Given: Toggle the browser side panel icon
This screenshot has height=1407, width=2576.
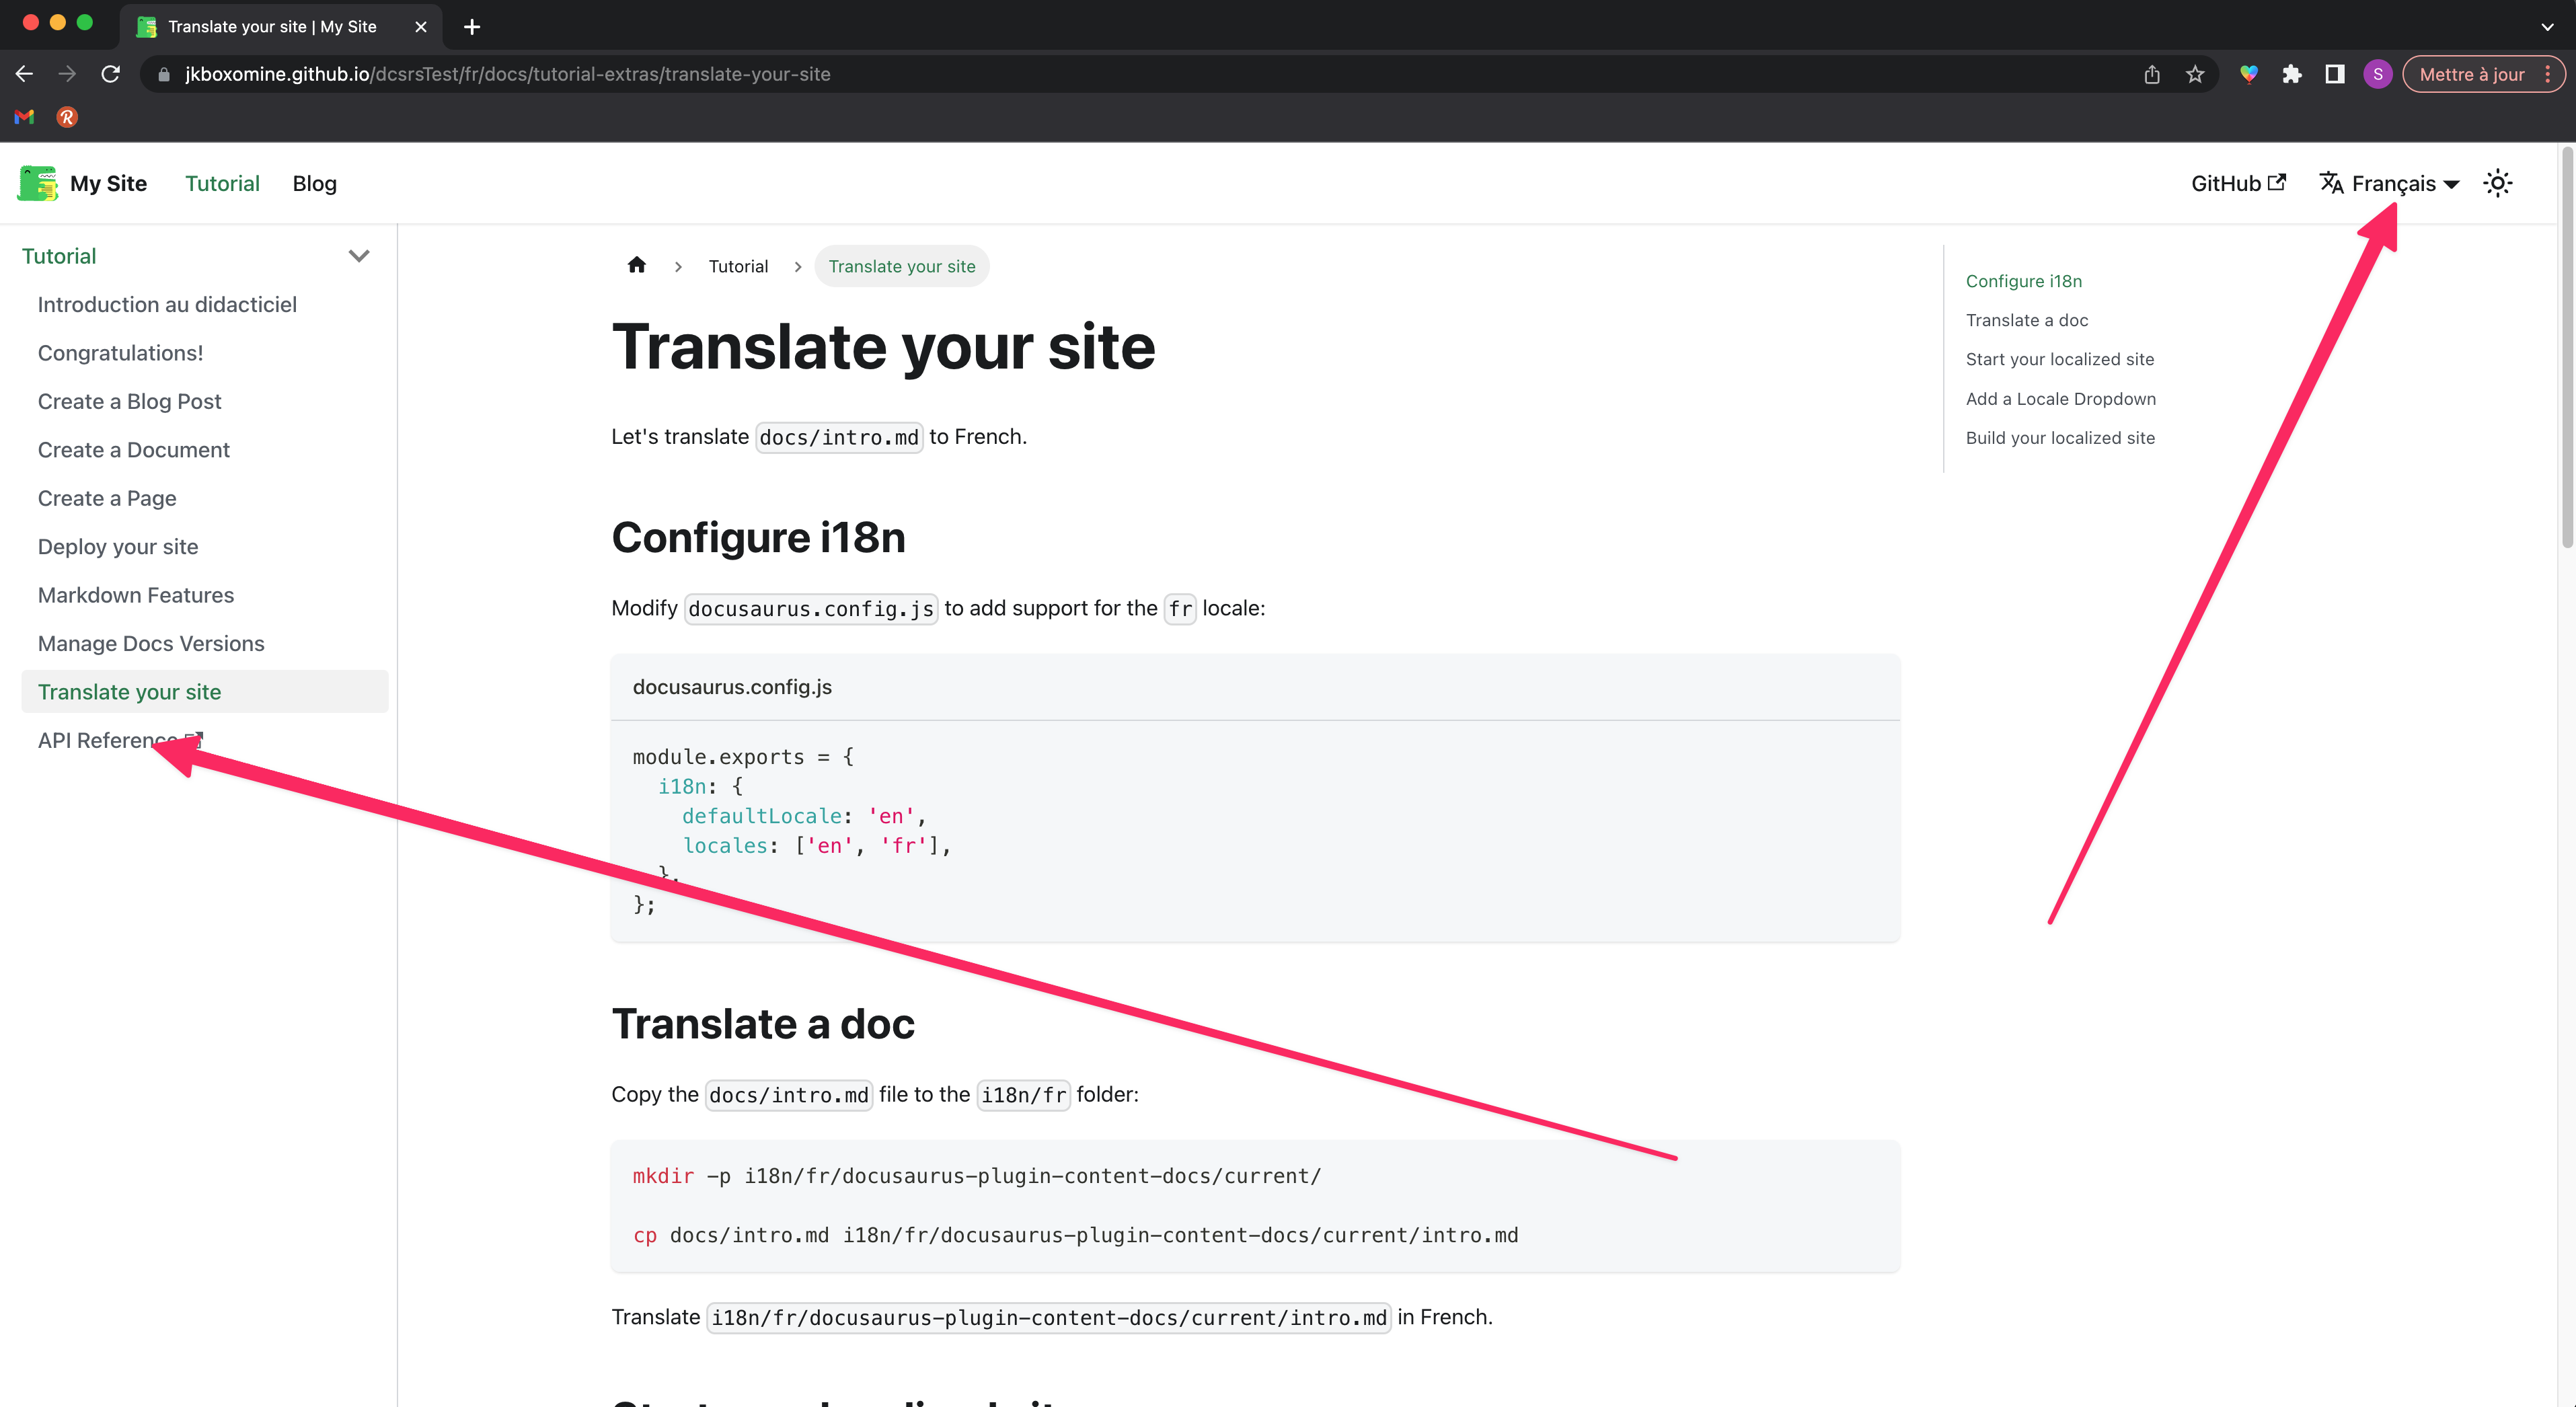Looking at the screenshot, I should coord(2335,74).
